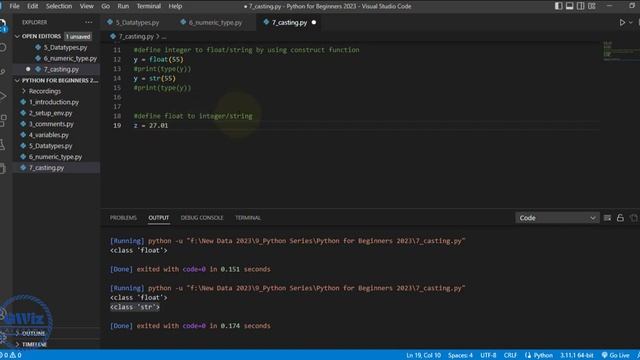The image size is (640, 360).
Task: Open the Help menu
Action: 175,6
